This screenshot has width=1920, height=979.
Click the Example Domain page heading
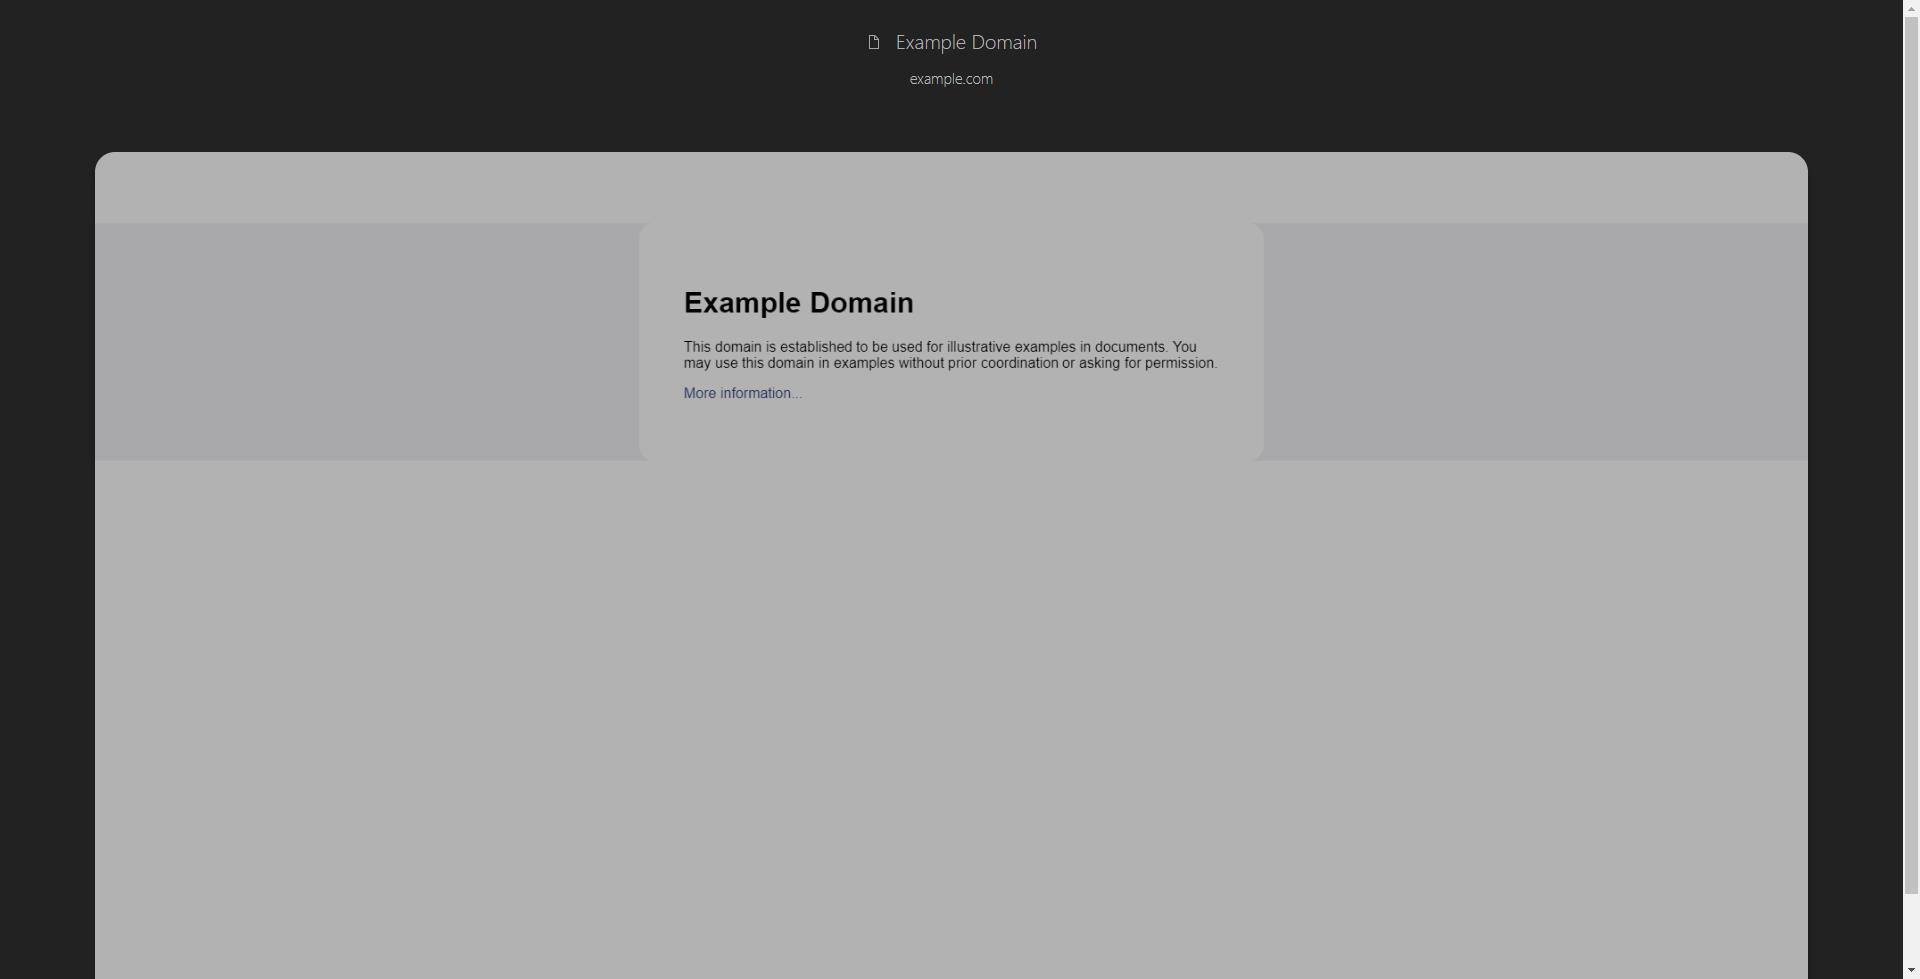[799, 302]
